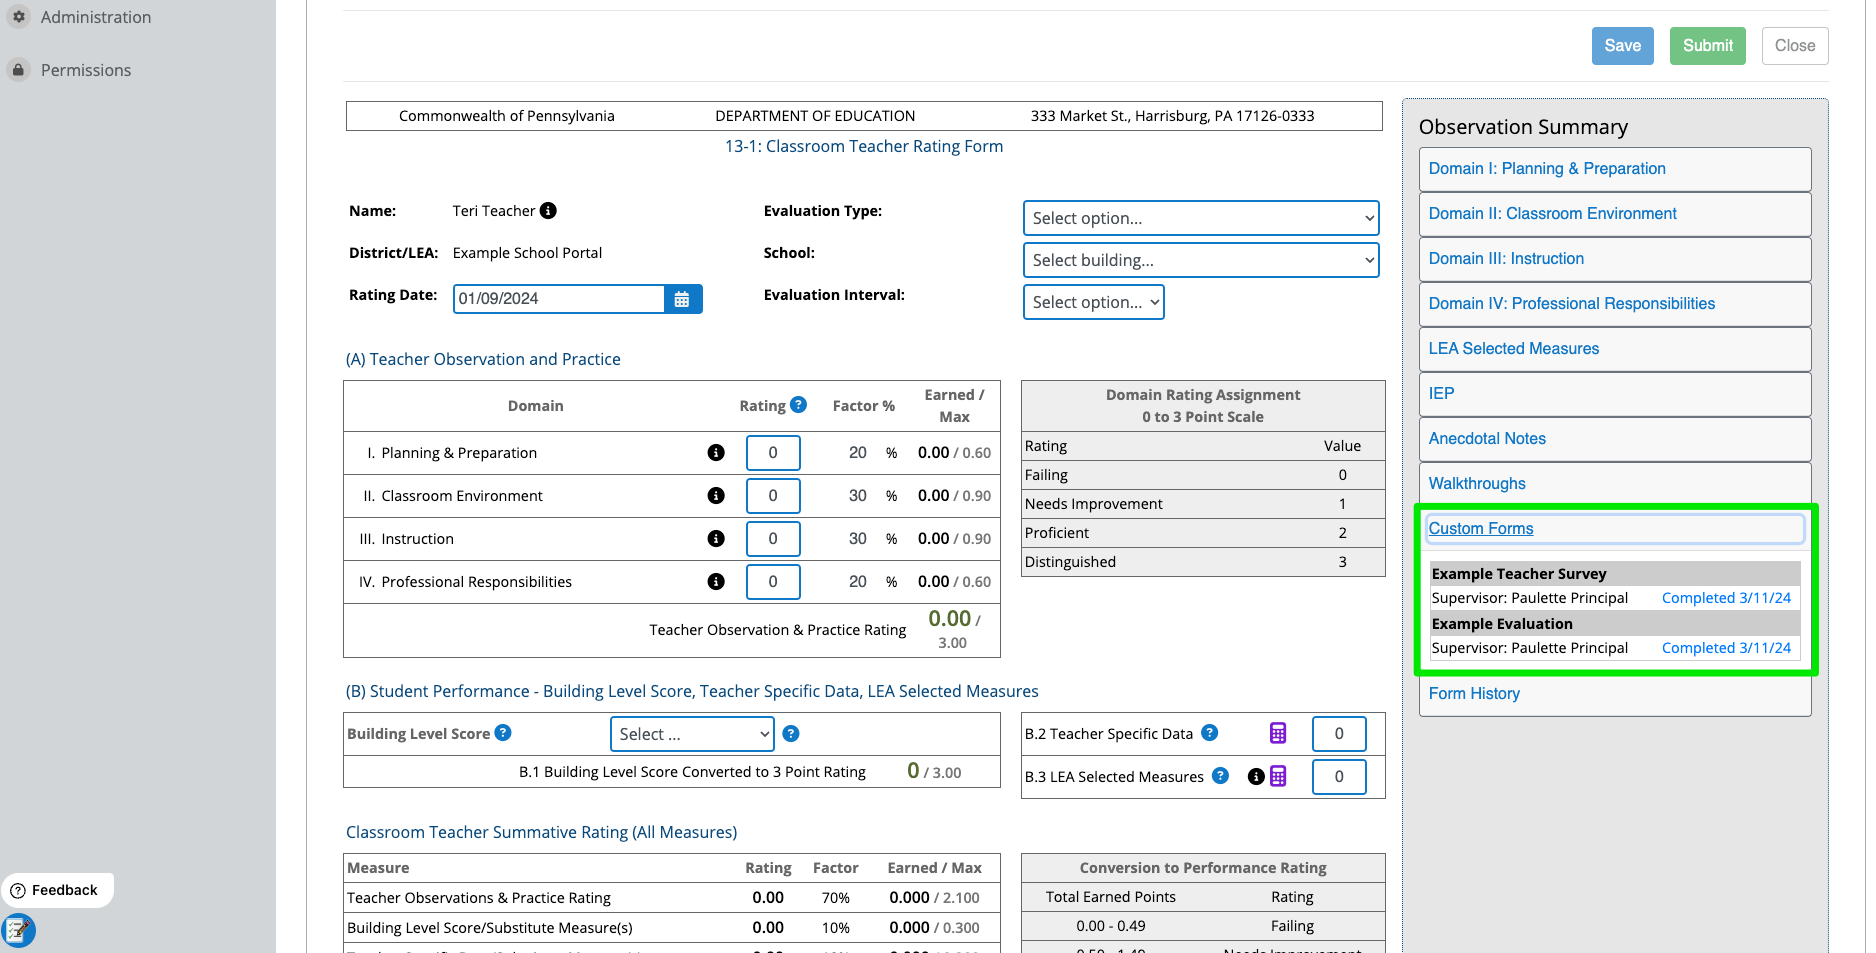Open Example Teacher Survey Completed 3/11/24 link
This screenshot has height=953, width=1876.
coord(1726,598)
